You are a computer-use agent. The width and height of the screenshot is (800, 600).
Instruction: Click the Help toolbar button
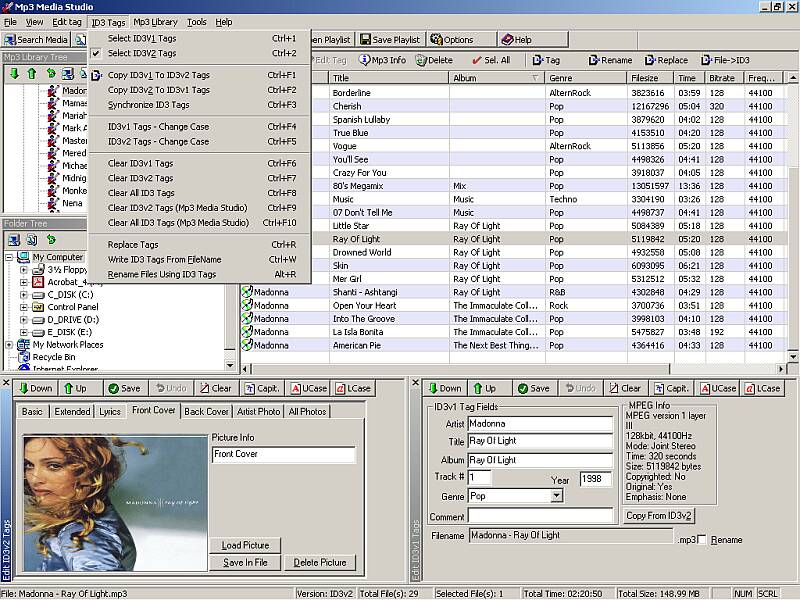516,40
